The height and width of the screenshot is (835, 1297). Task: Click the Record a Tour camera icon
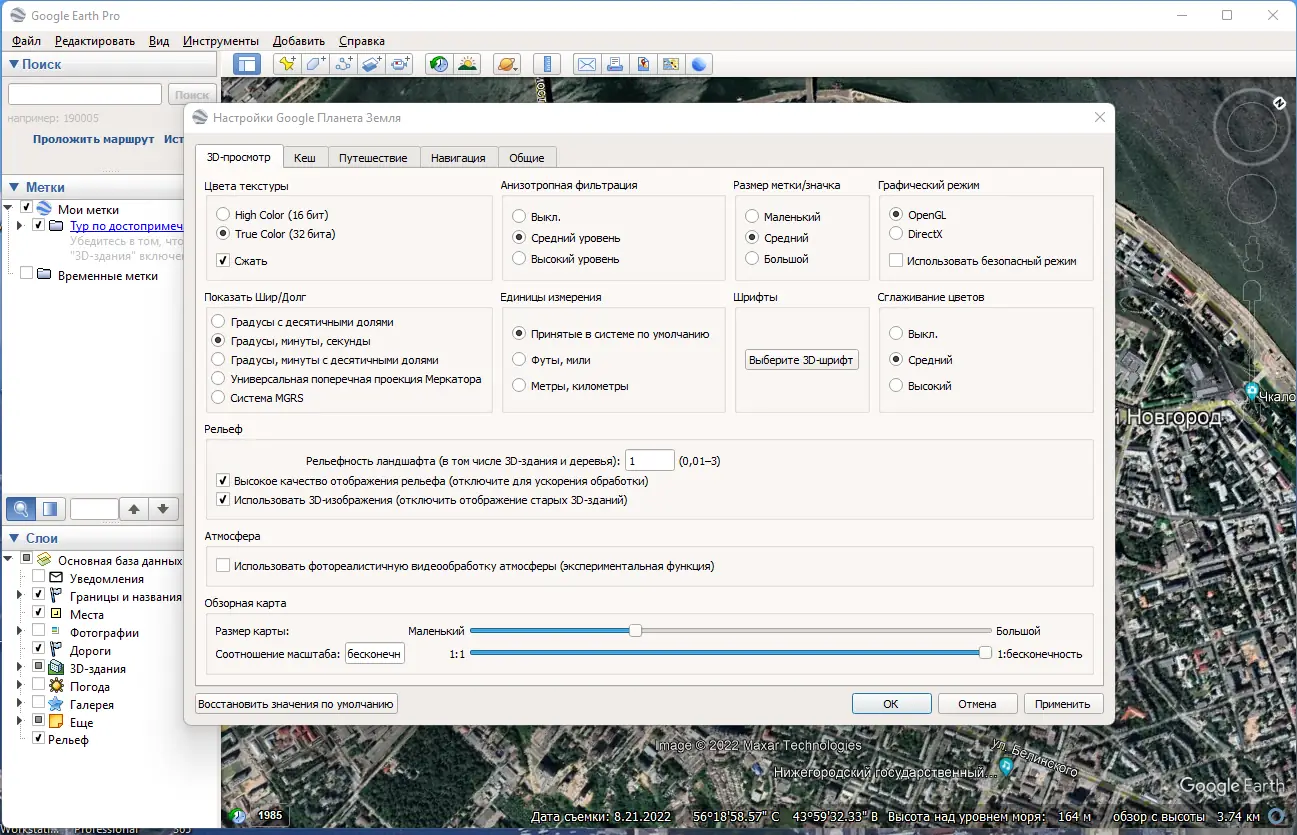(x=401, y=64)
